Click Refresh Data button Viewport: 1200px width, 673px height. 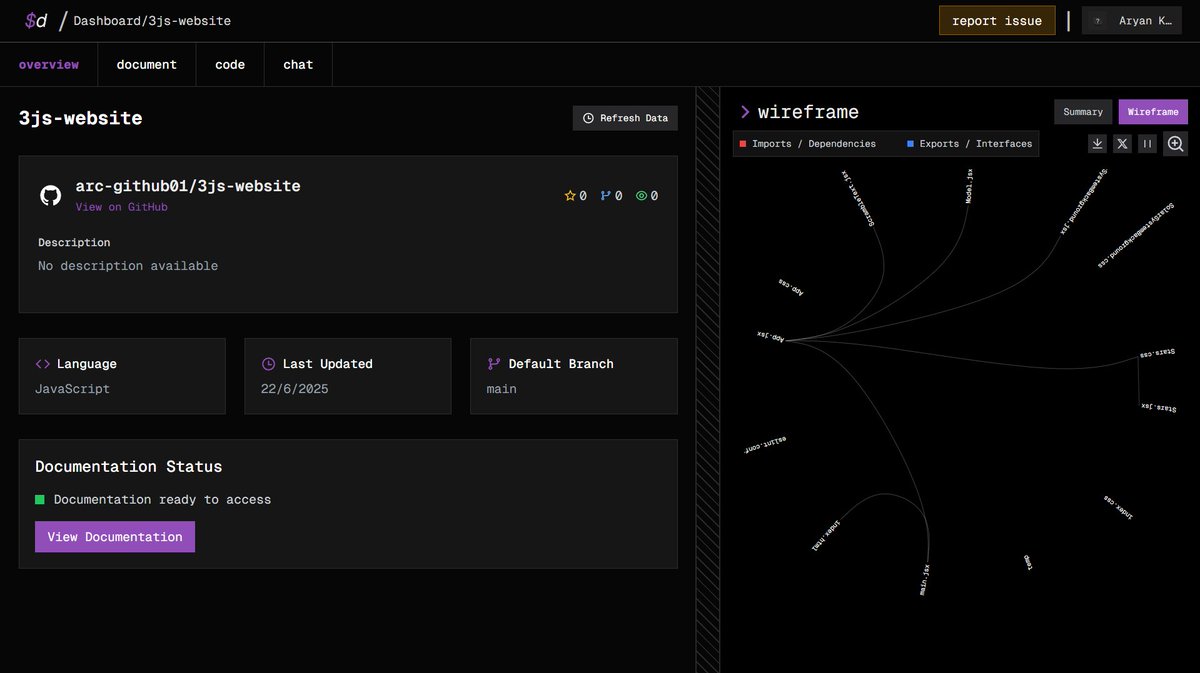pyautogui.click(x=625, y=118)
